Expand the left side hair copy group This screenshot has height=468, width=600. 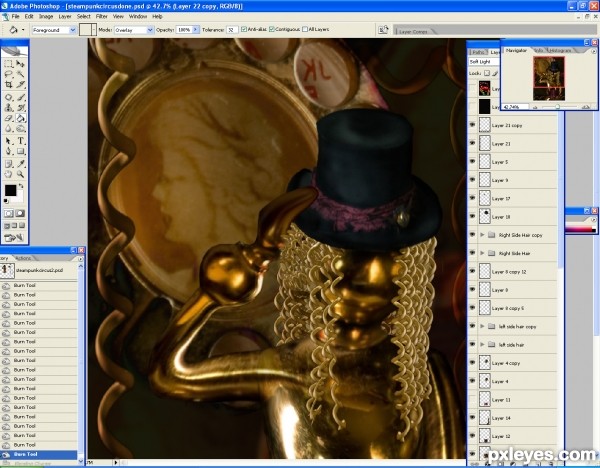[x=483, y=326]
